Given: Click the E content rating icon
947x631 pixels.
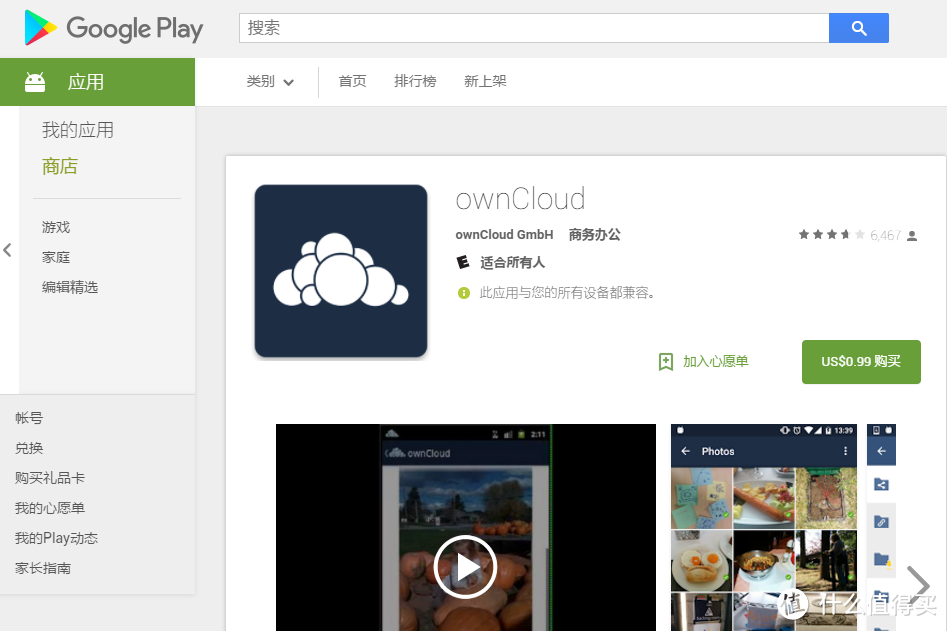Looking at the screenshot, I should tap(463, 262).
